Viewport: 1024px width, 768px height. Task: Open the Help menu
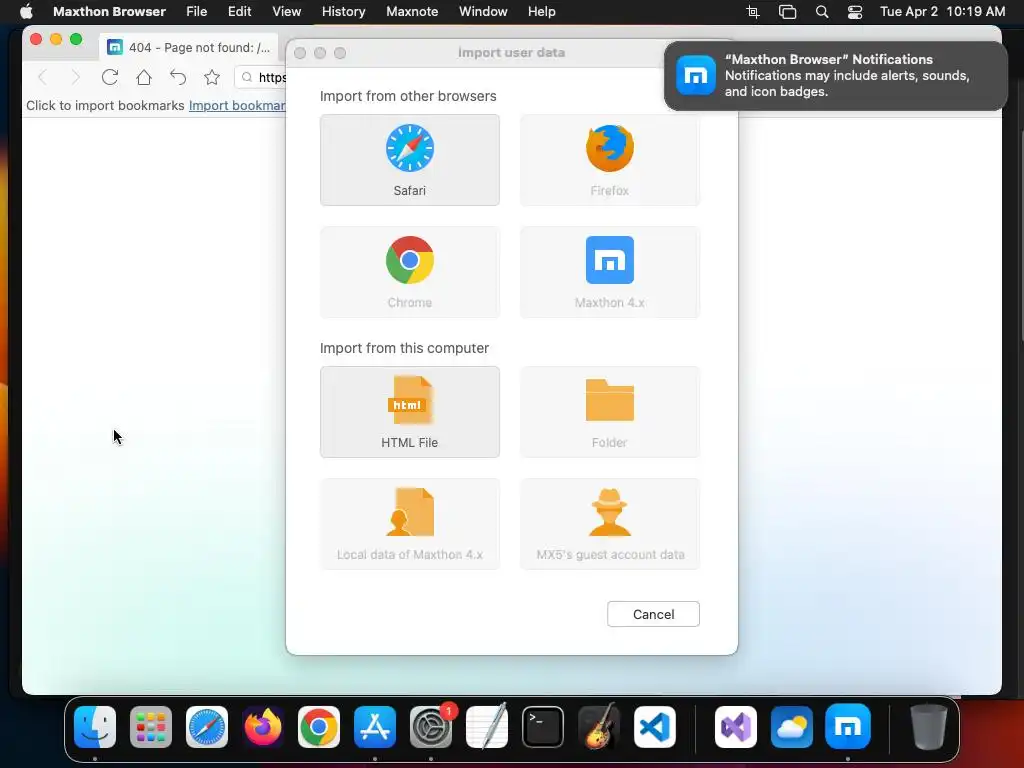click(541, 12)
